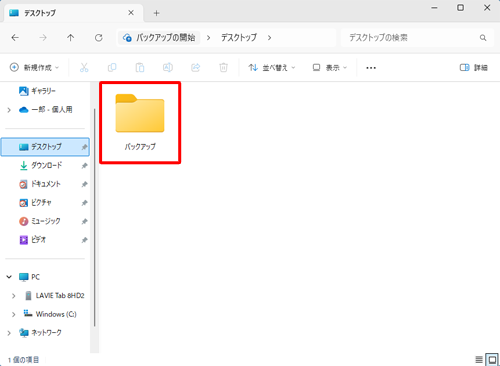Viewport: 500px width, 366px height.
Task: Open the three-dots See more menu
Action: (x=371, y=68)
